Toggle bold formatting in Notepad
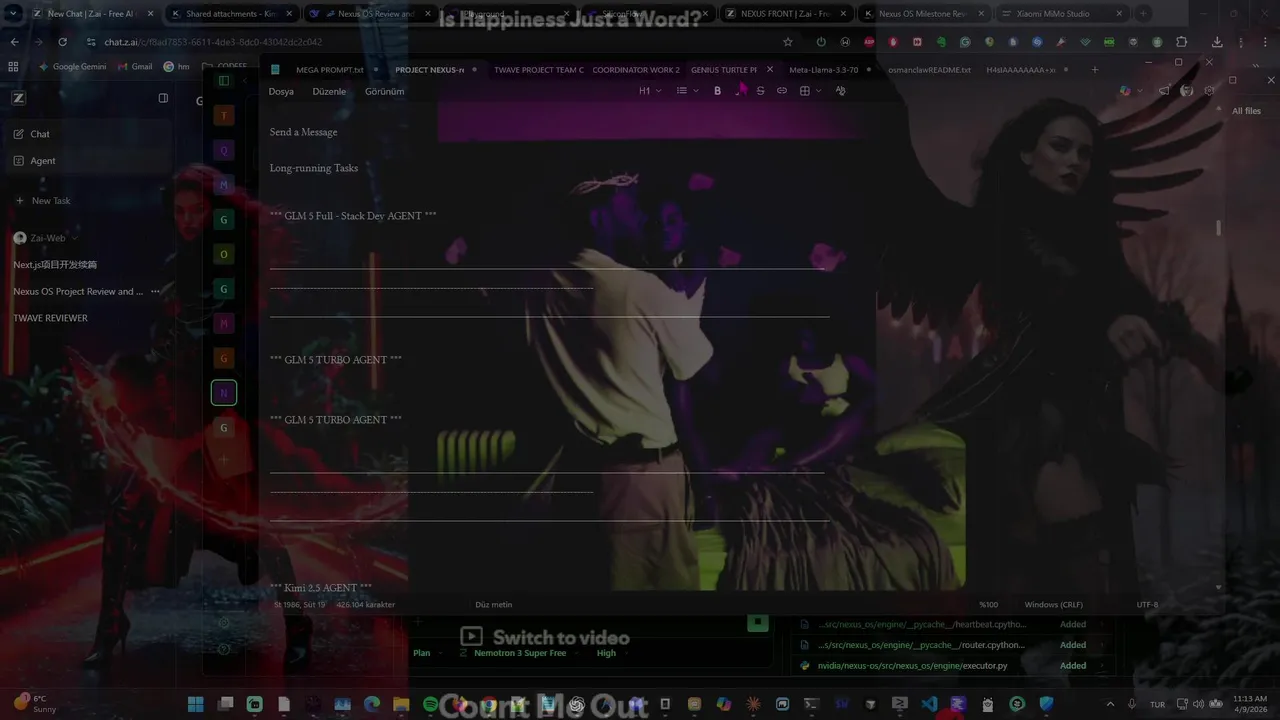Viewport: 1280px width, 720px height. pos(717,91)
